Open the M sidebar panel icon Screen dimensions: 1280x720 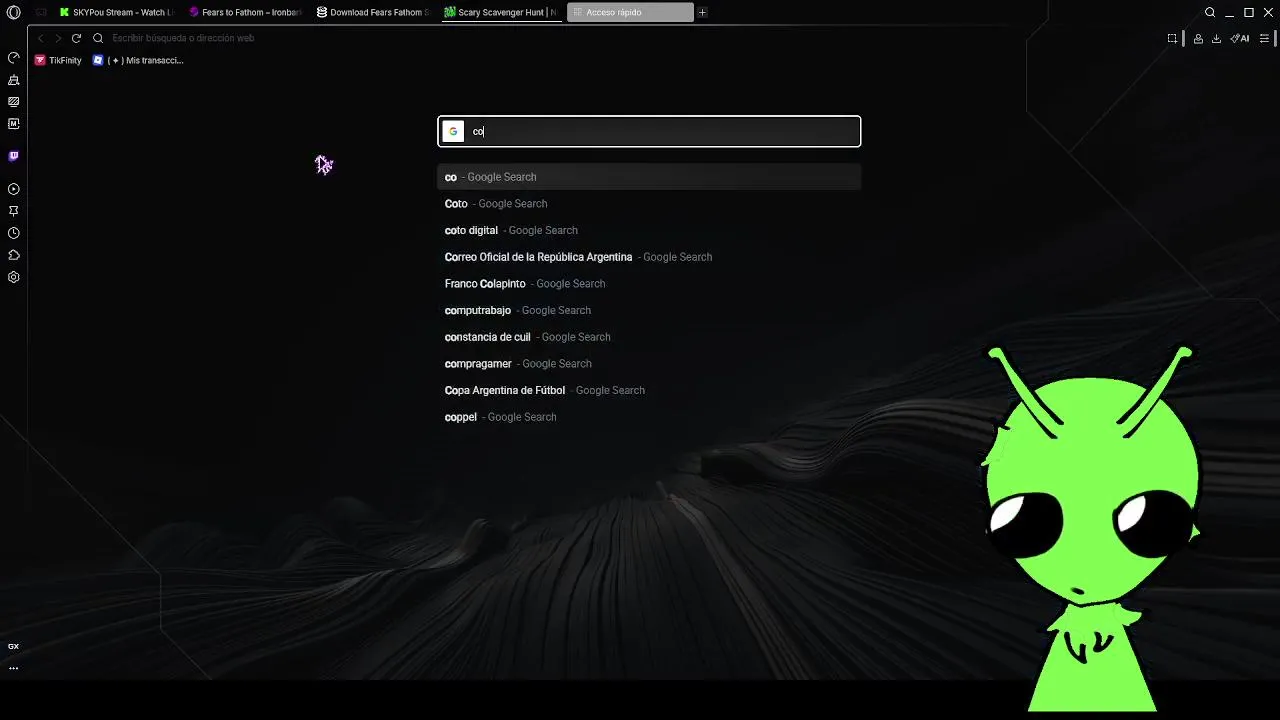pos(14,124)
